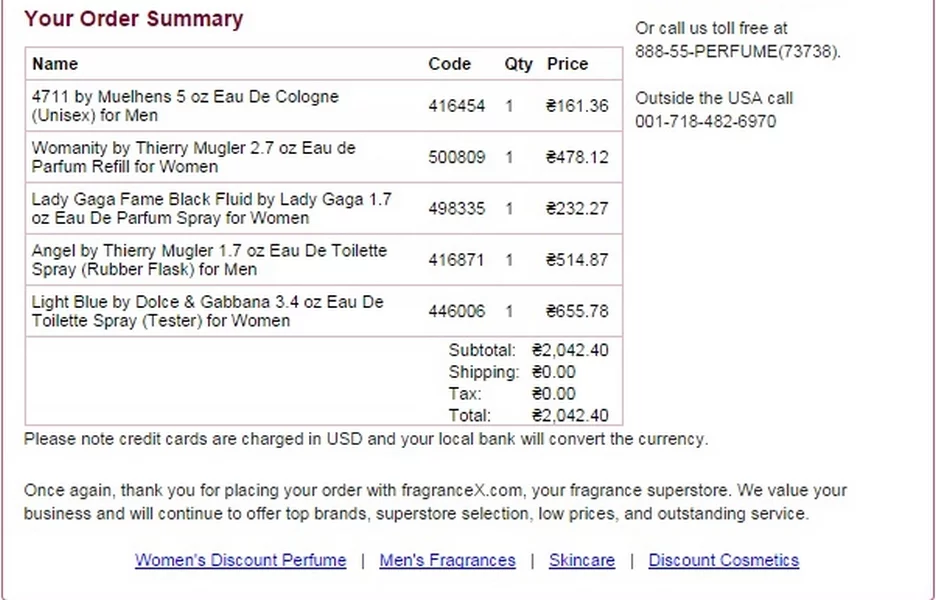
Task: Select the Angel by Thierry Mugler item
Action: pyautogui.click(x=209, y=259)
